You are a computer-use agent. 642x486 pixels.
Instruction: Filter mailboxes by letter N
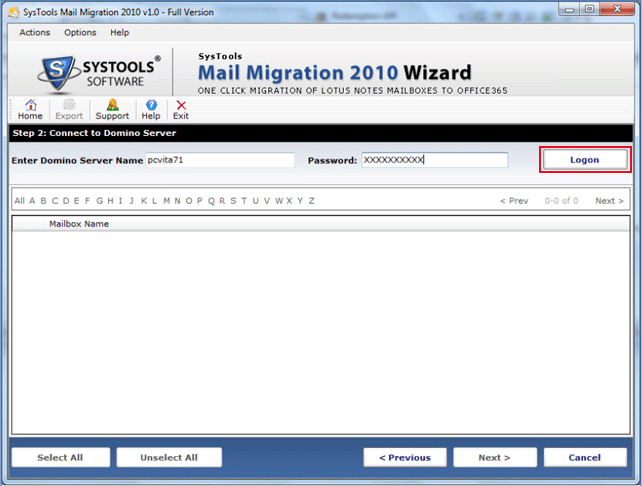coord(177,201)
